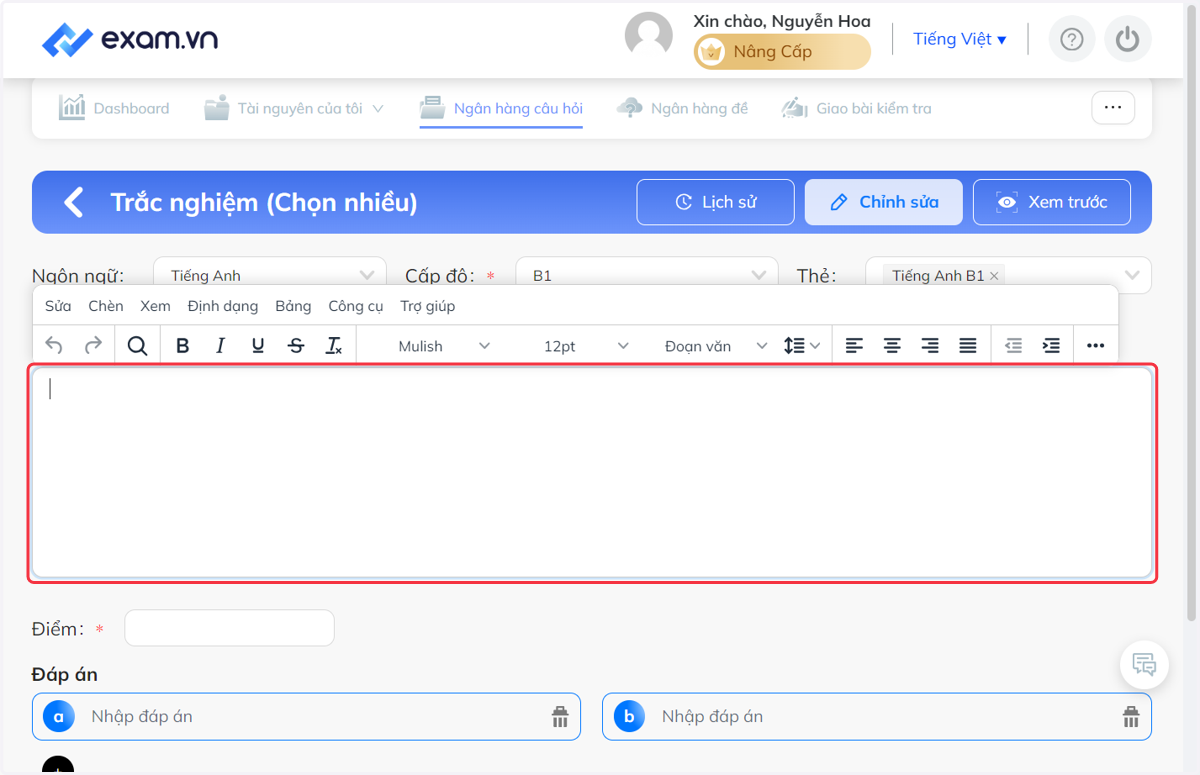Viewport: 1200px width, 775px height.
Task: Switch to Giao bài kiểm tra tab
Action: (856, 108)
